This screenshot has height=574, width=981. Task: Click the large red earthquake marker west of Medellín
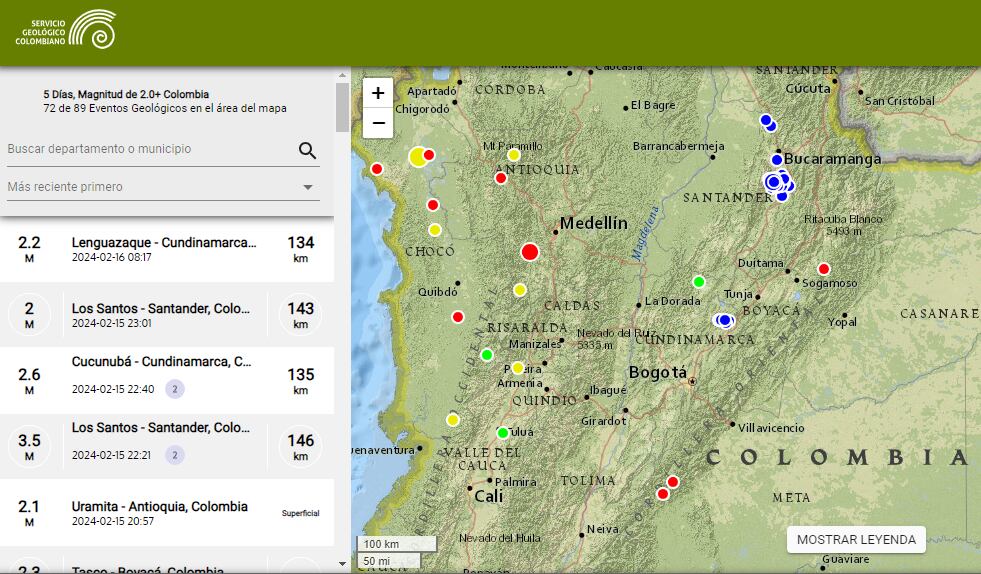coord(530,252)
